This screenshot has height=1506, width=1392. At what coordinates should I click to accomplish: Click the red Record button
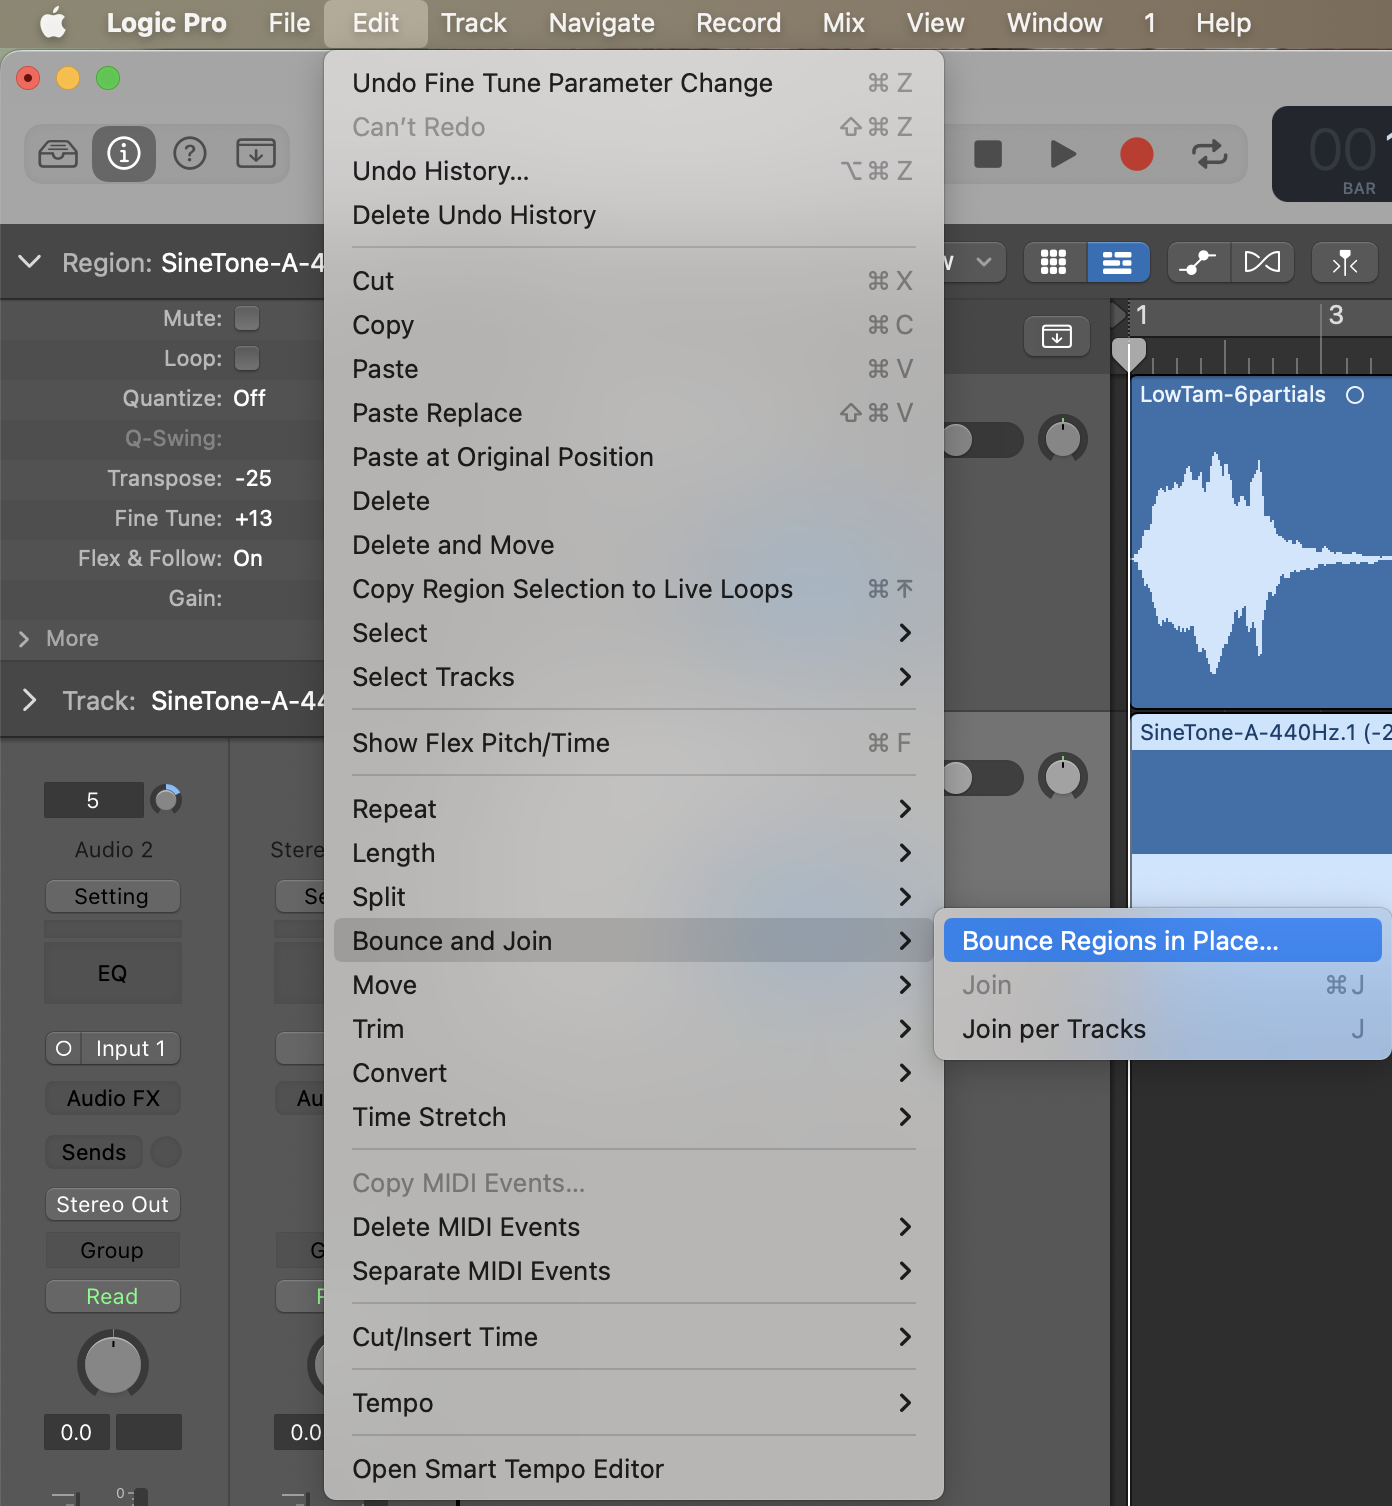[1136, 154]
